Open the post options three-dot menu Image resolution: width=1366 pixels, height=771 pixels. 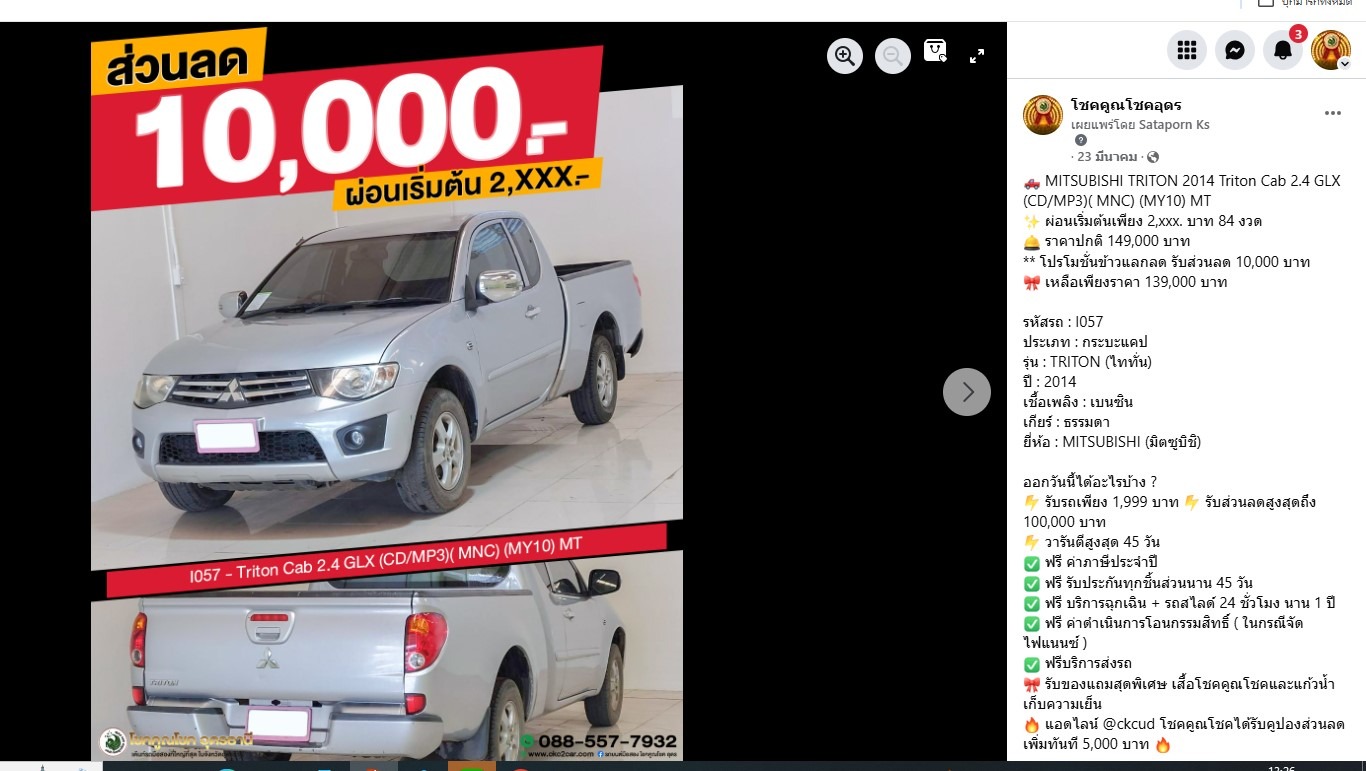click(x=1333, y=113)
